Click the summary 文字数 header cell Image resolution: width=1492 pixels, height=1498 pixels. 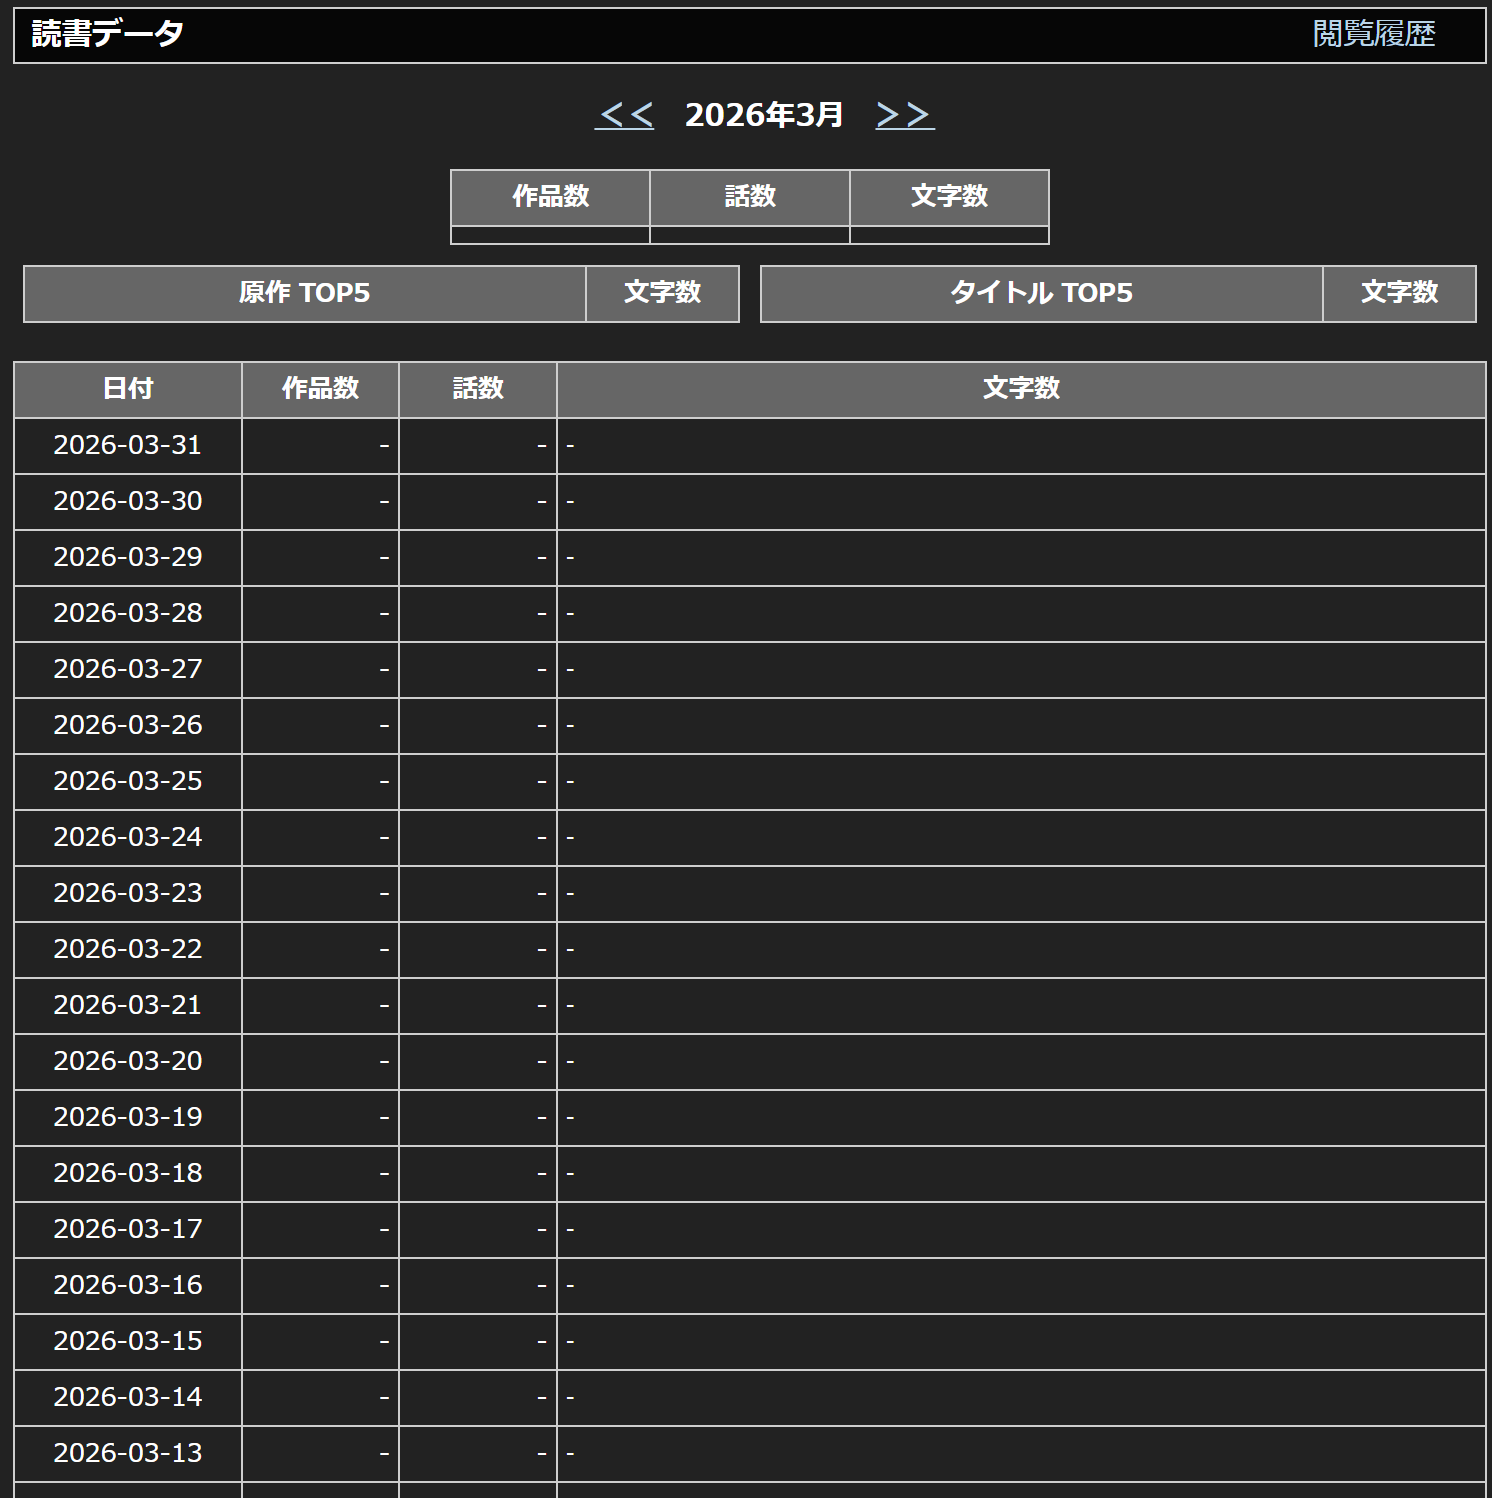tap(949, 197)
